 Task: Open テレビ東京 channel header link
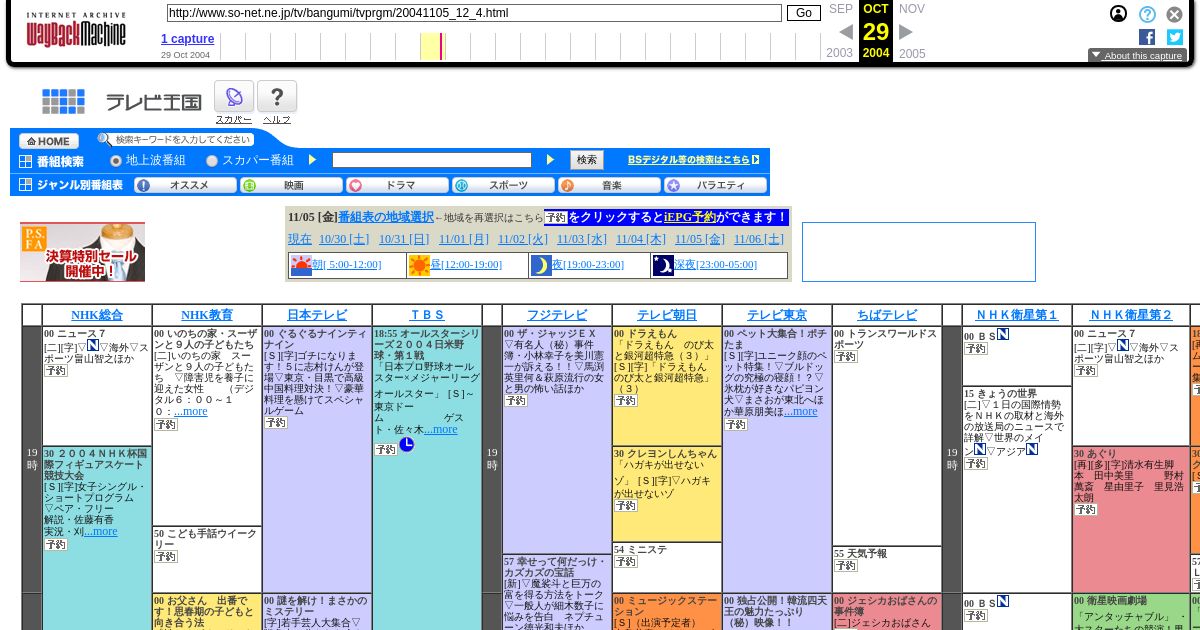pos(777,315)
